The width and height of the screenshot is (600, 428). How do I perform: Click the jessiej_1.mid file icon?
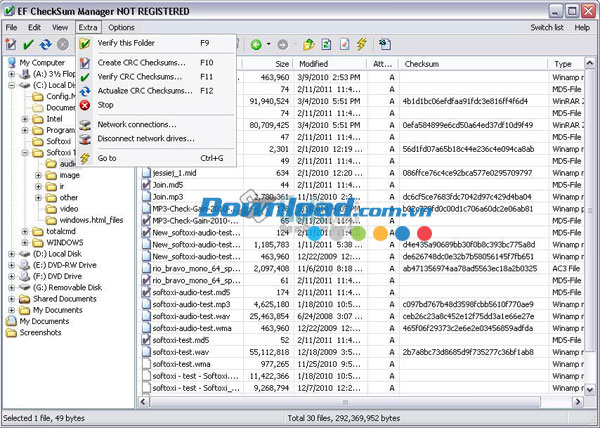click(x=146, y=173)
